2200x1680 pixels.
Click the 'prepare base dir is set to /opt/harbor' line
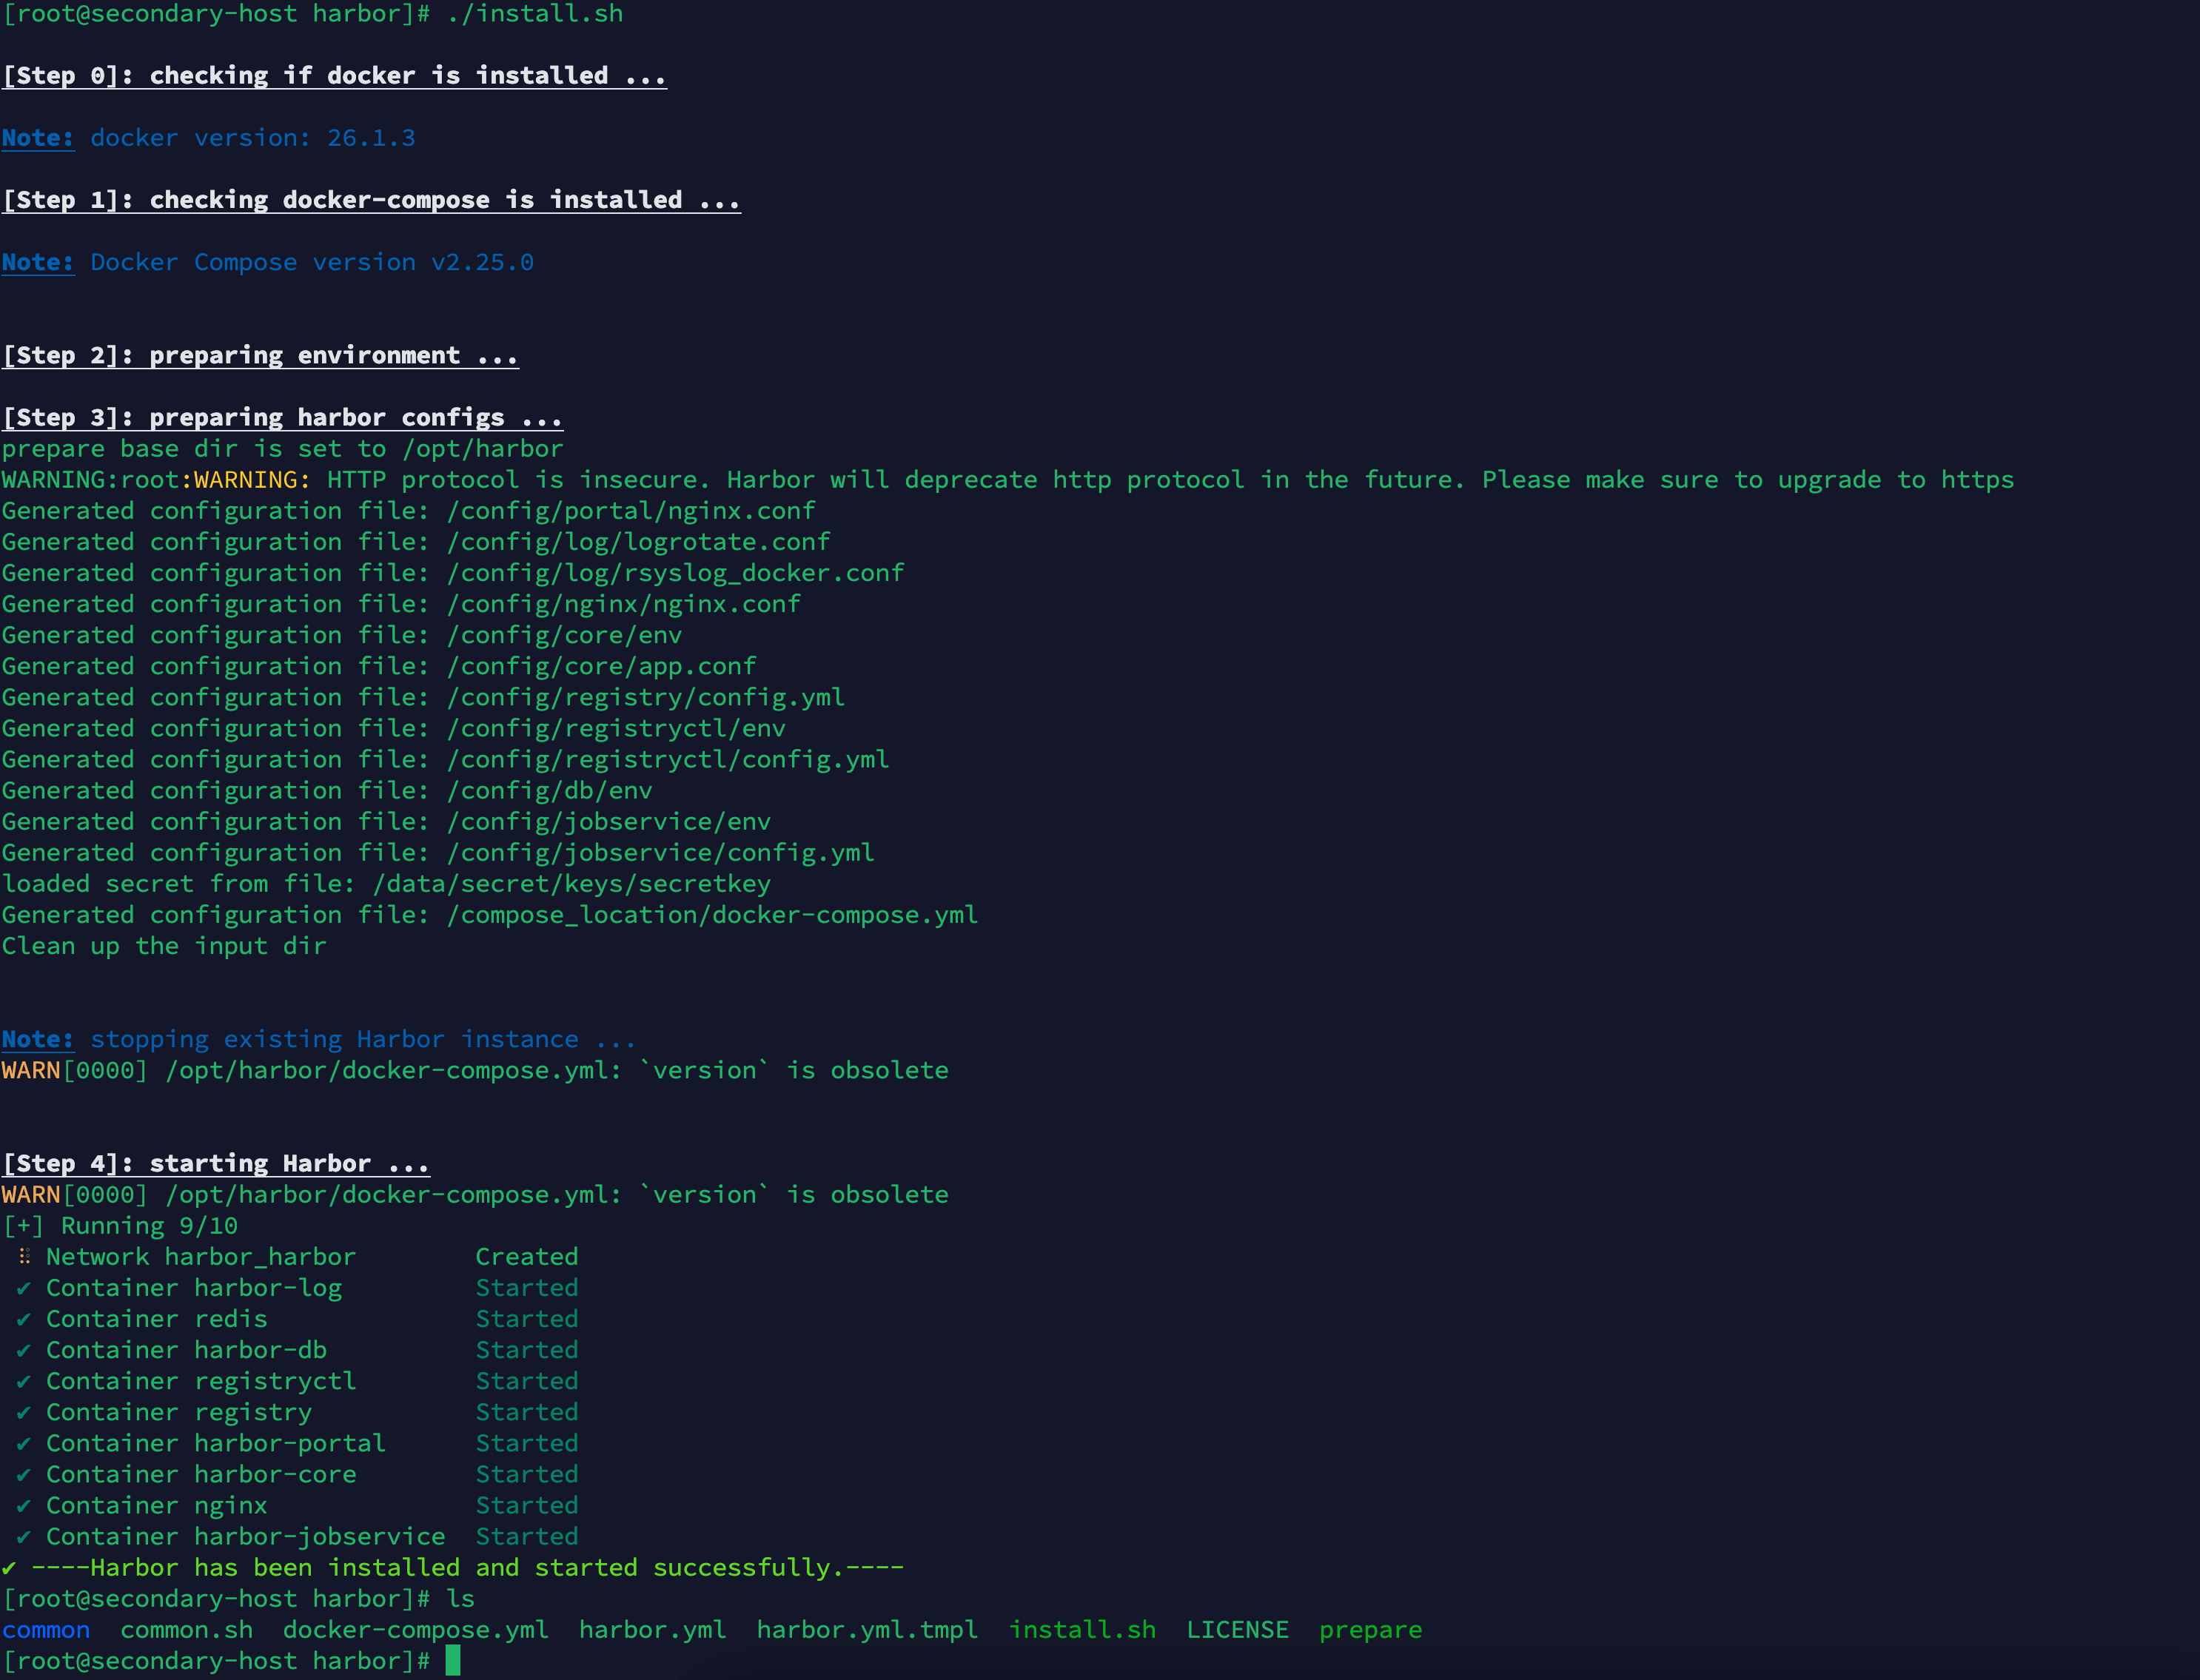tap(282, 449)
